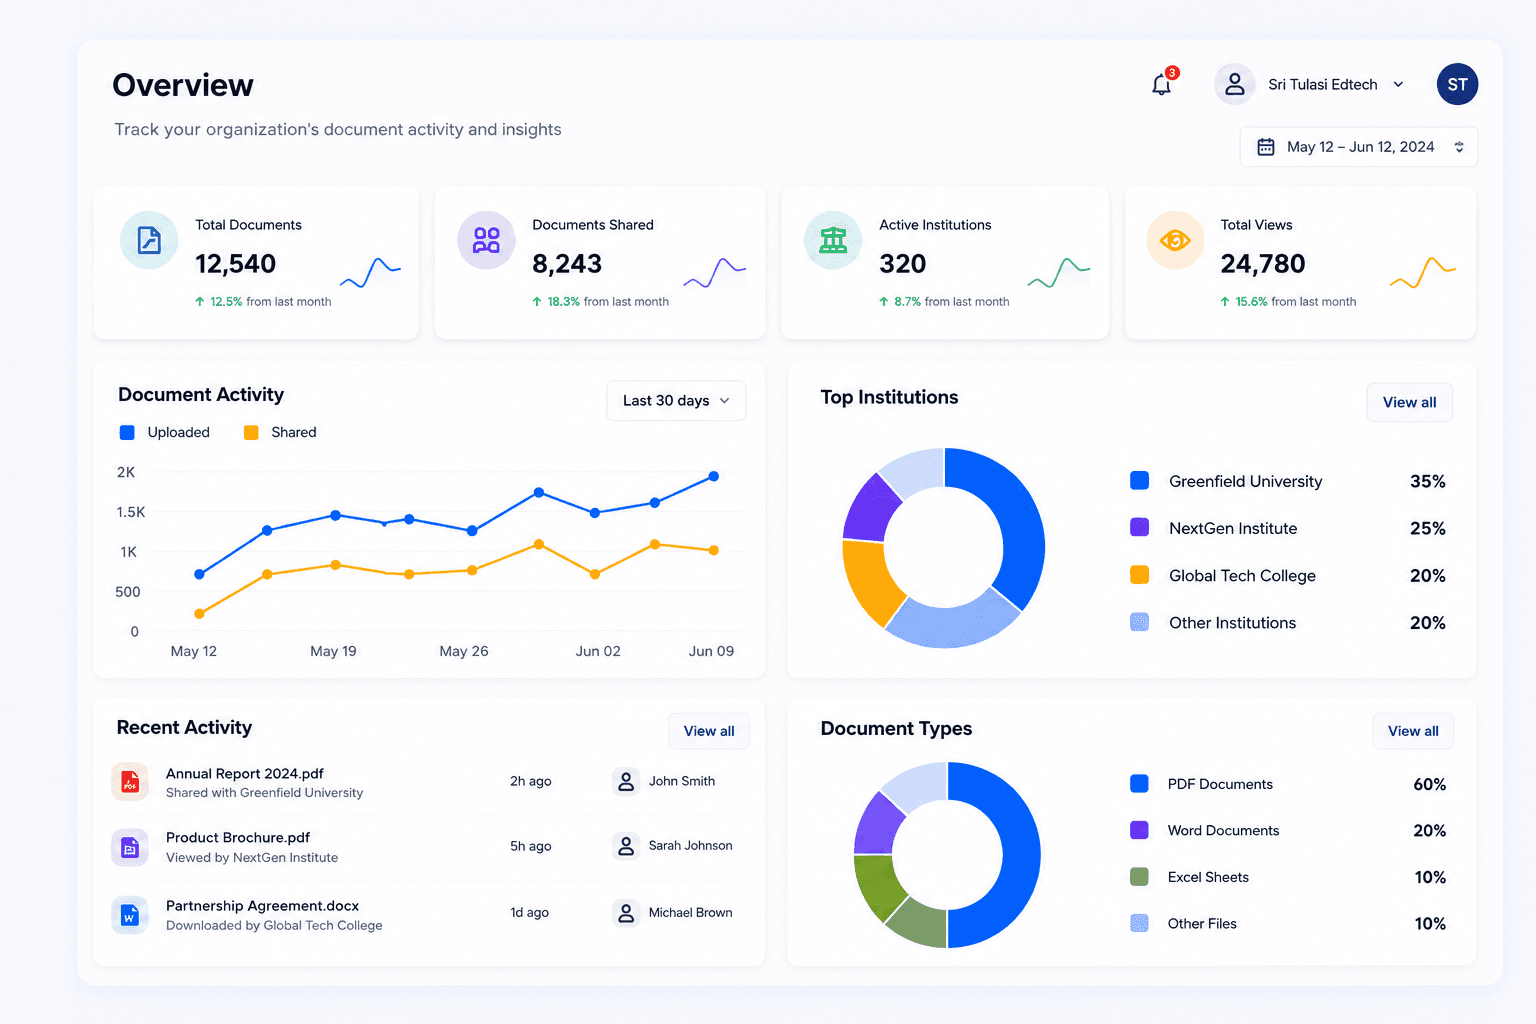This screenshot has height=1024, width=1536.
Task: Click the Greenfield University blue swatch
Action: [1139, 481]
